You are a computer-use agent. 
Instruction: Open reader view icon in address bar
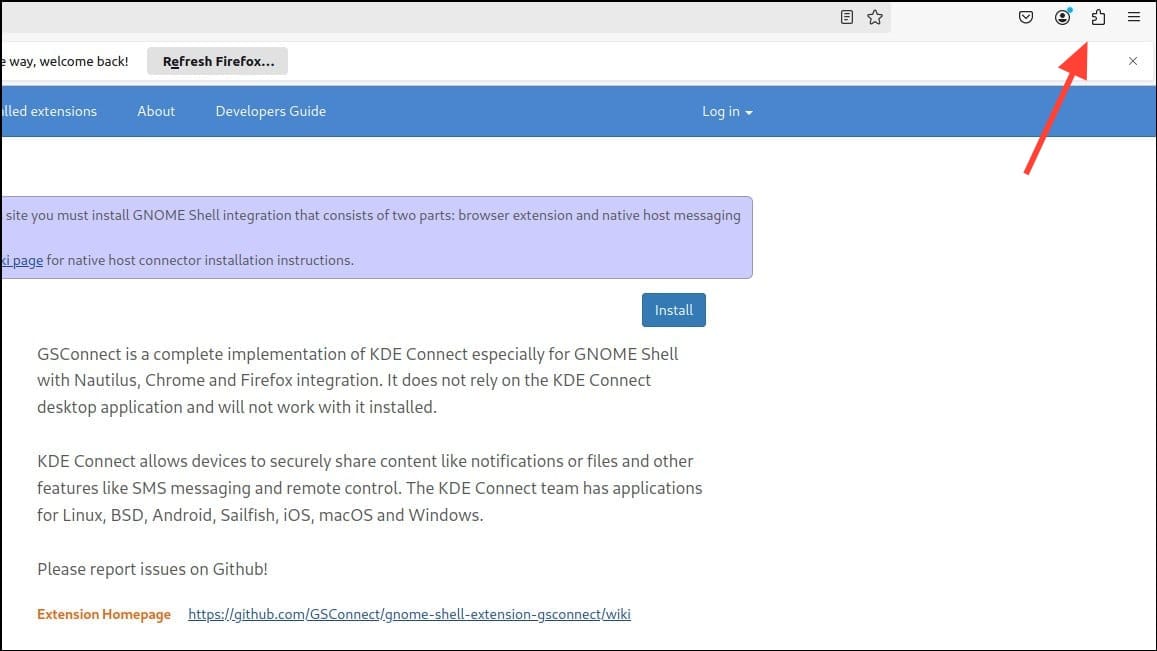pos(846,17)
